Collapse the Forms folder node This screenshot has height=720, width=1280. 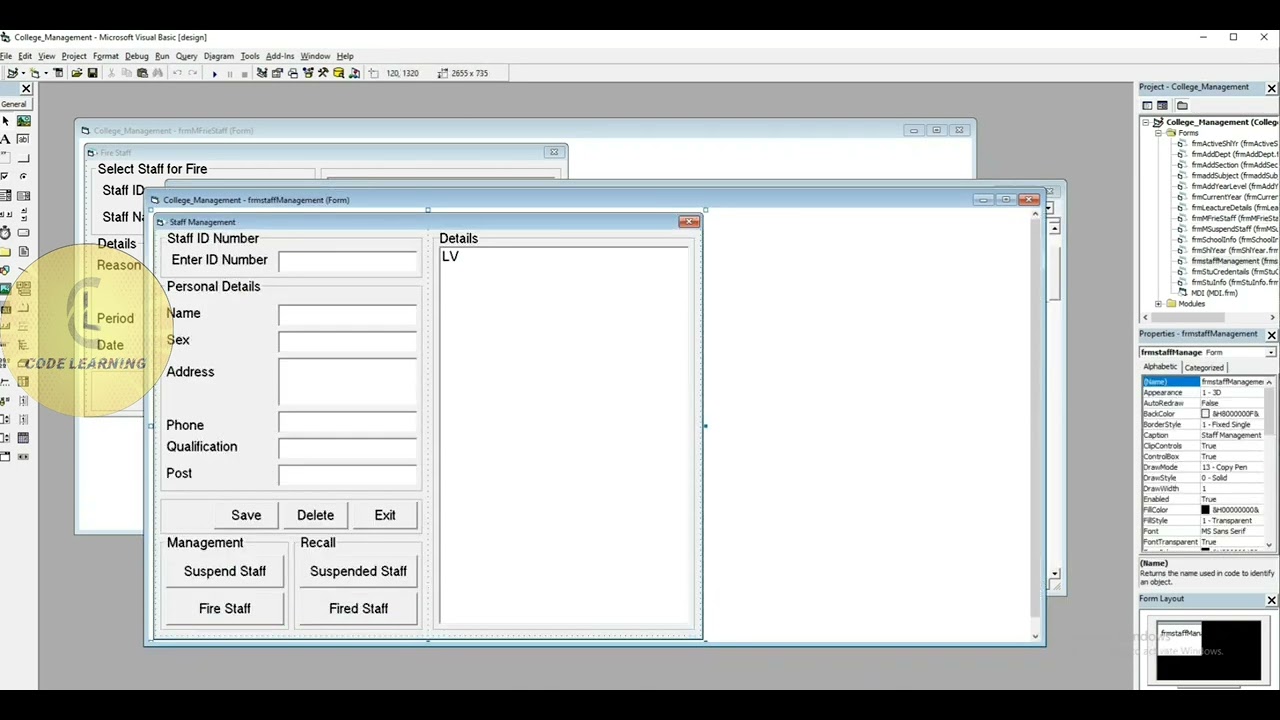[x=1158, y=133]
